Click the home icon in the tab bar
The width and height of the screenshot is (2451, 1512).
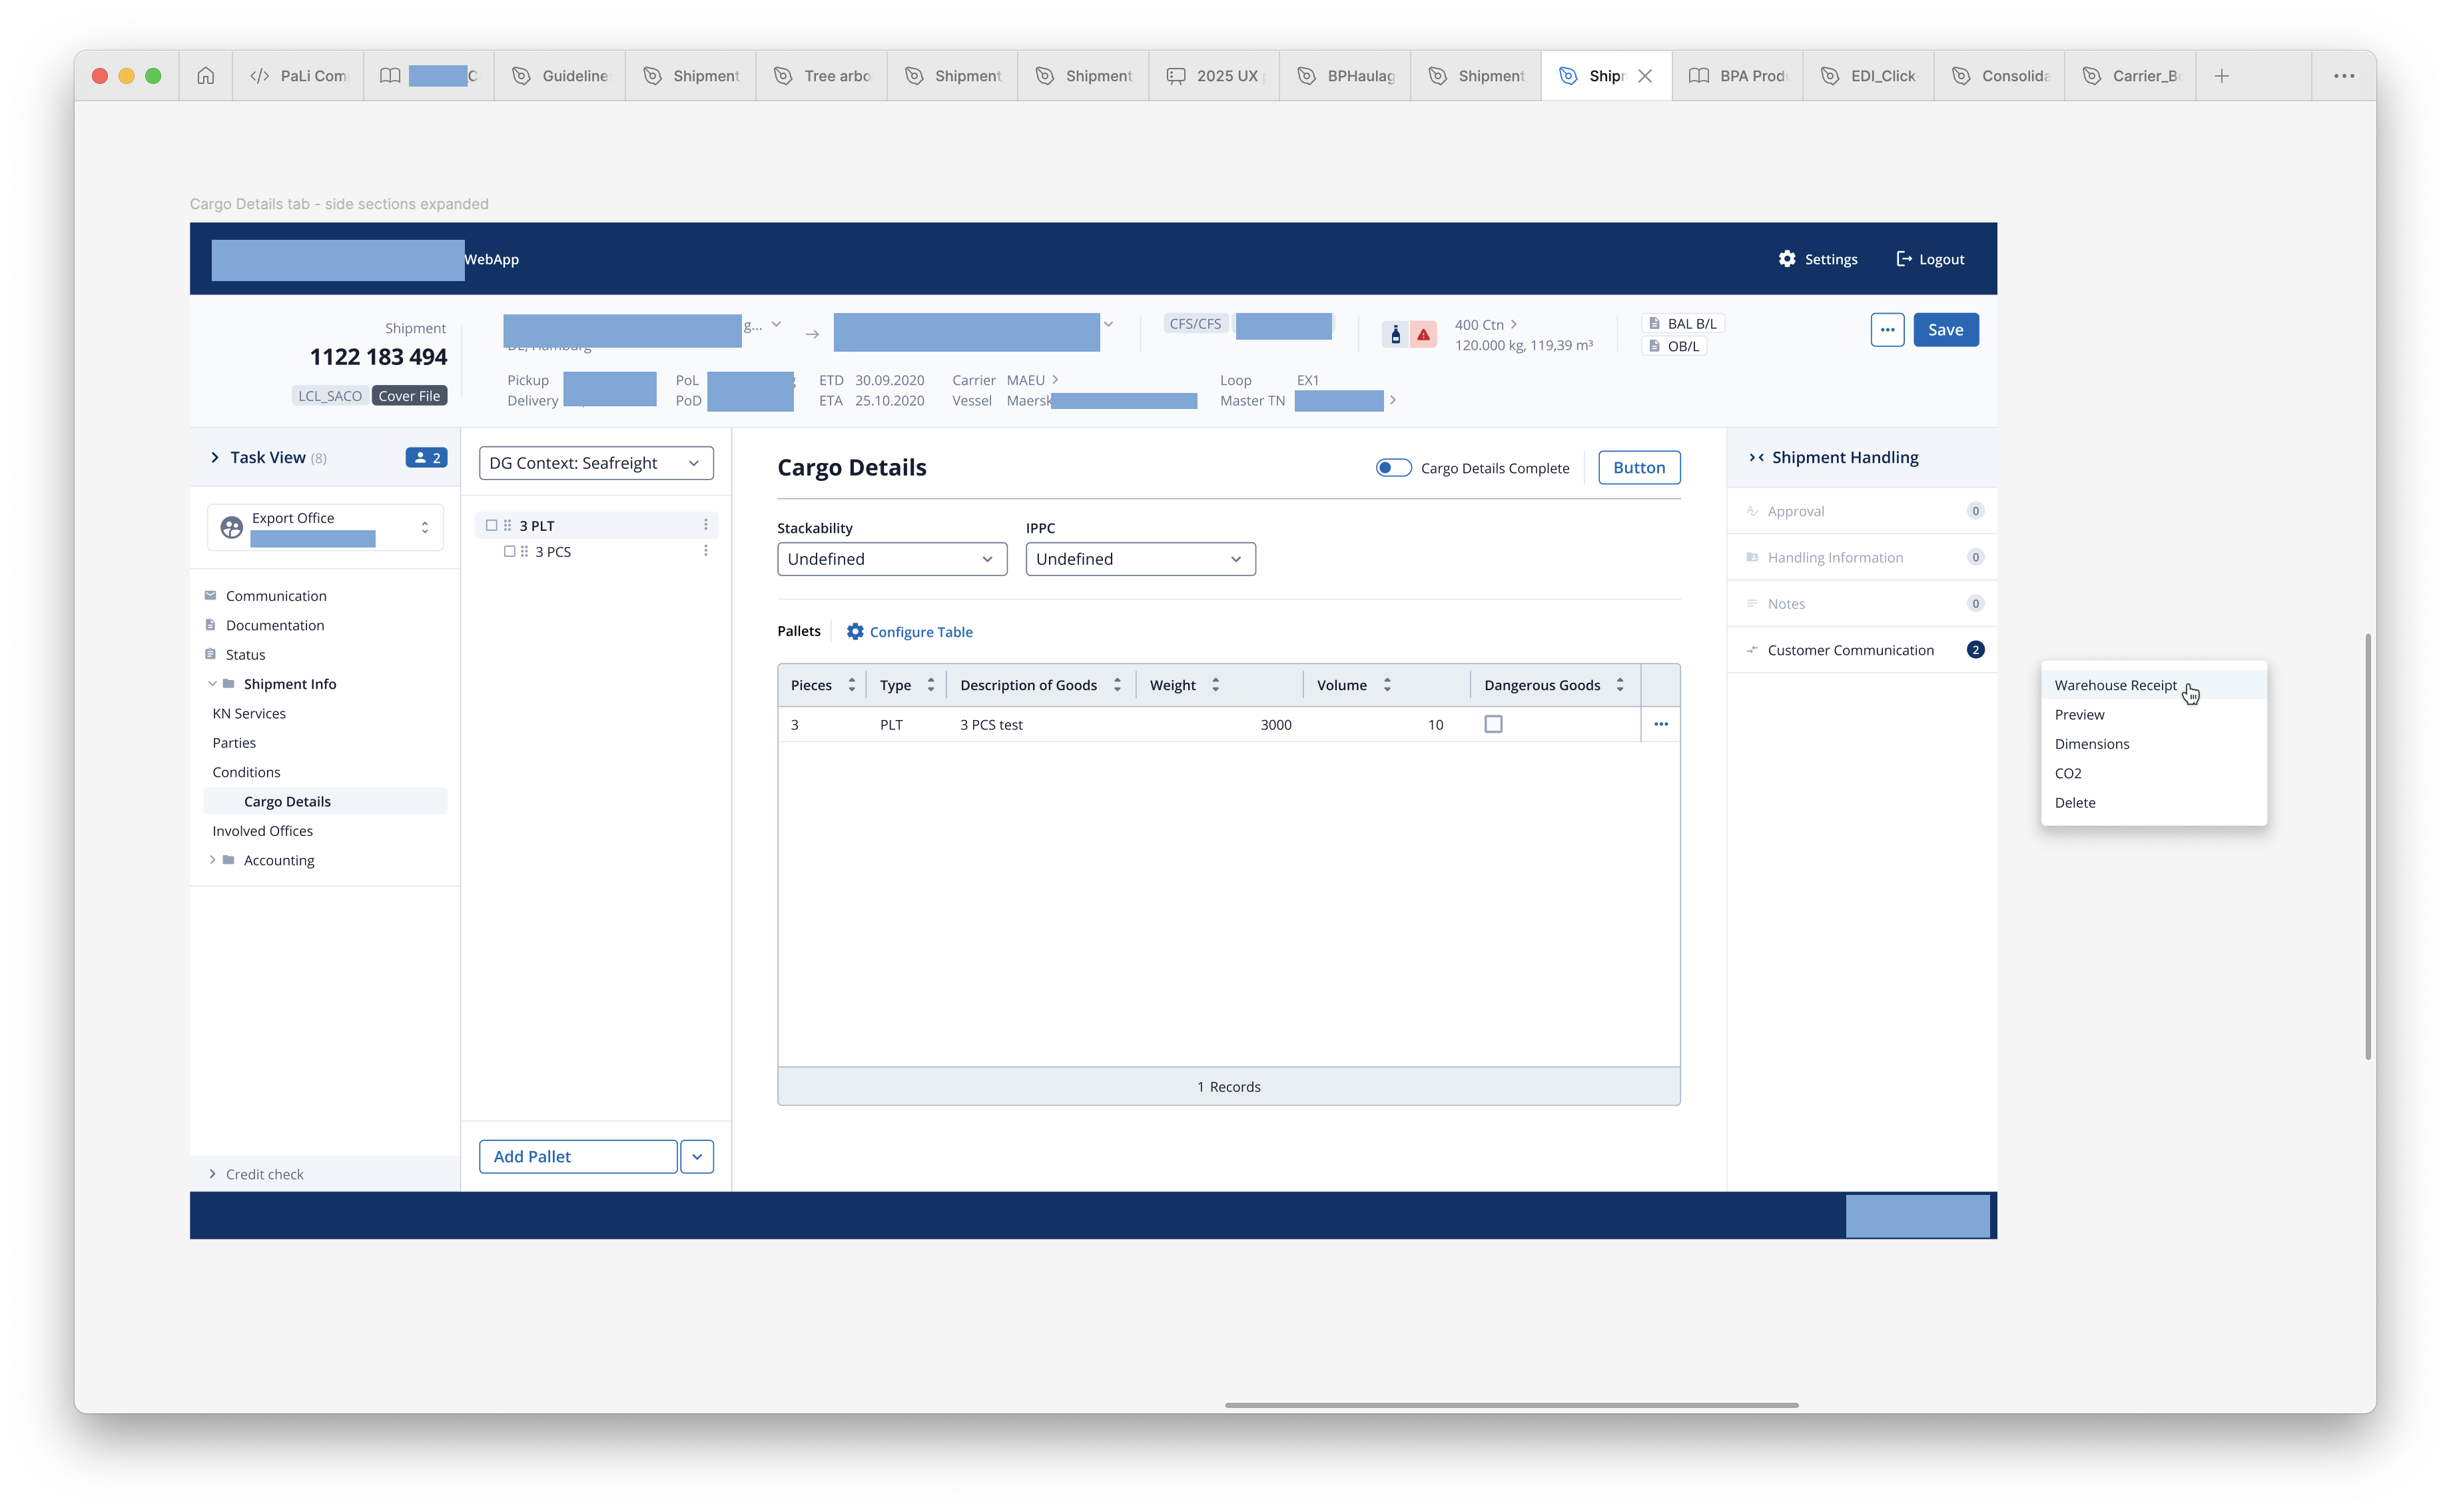(x=205, y=76)
